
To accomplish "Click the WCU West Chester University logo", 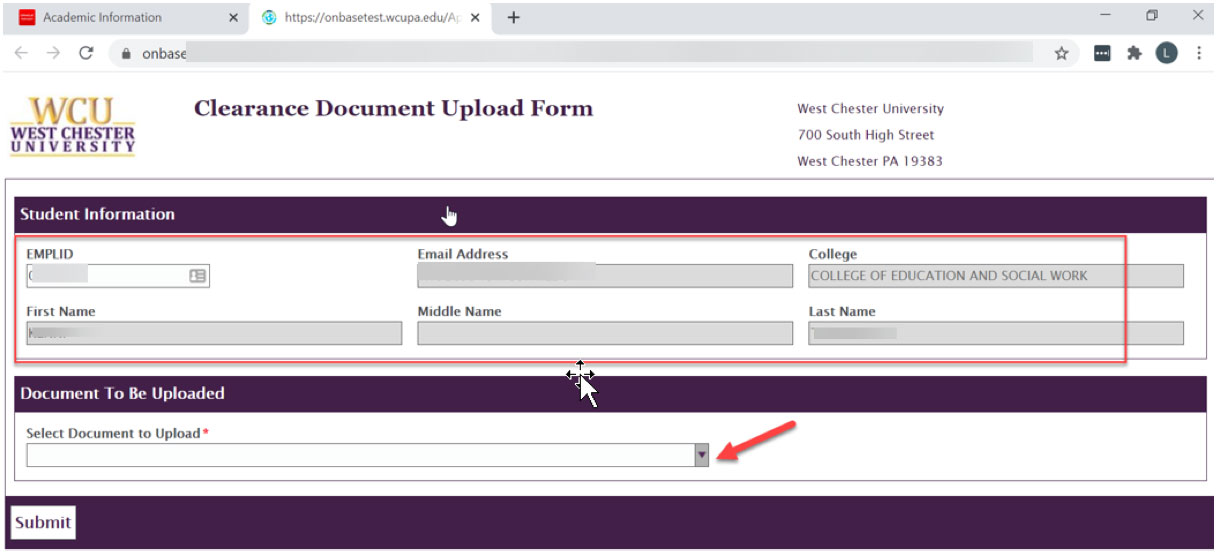I will coord(72,126).
